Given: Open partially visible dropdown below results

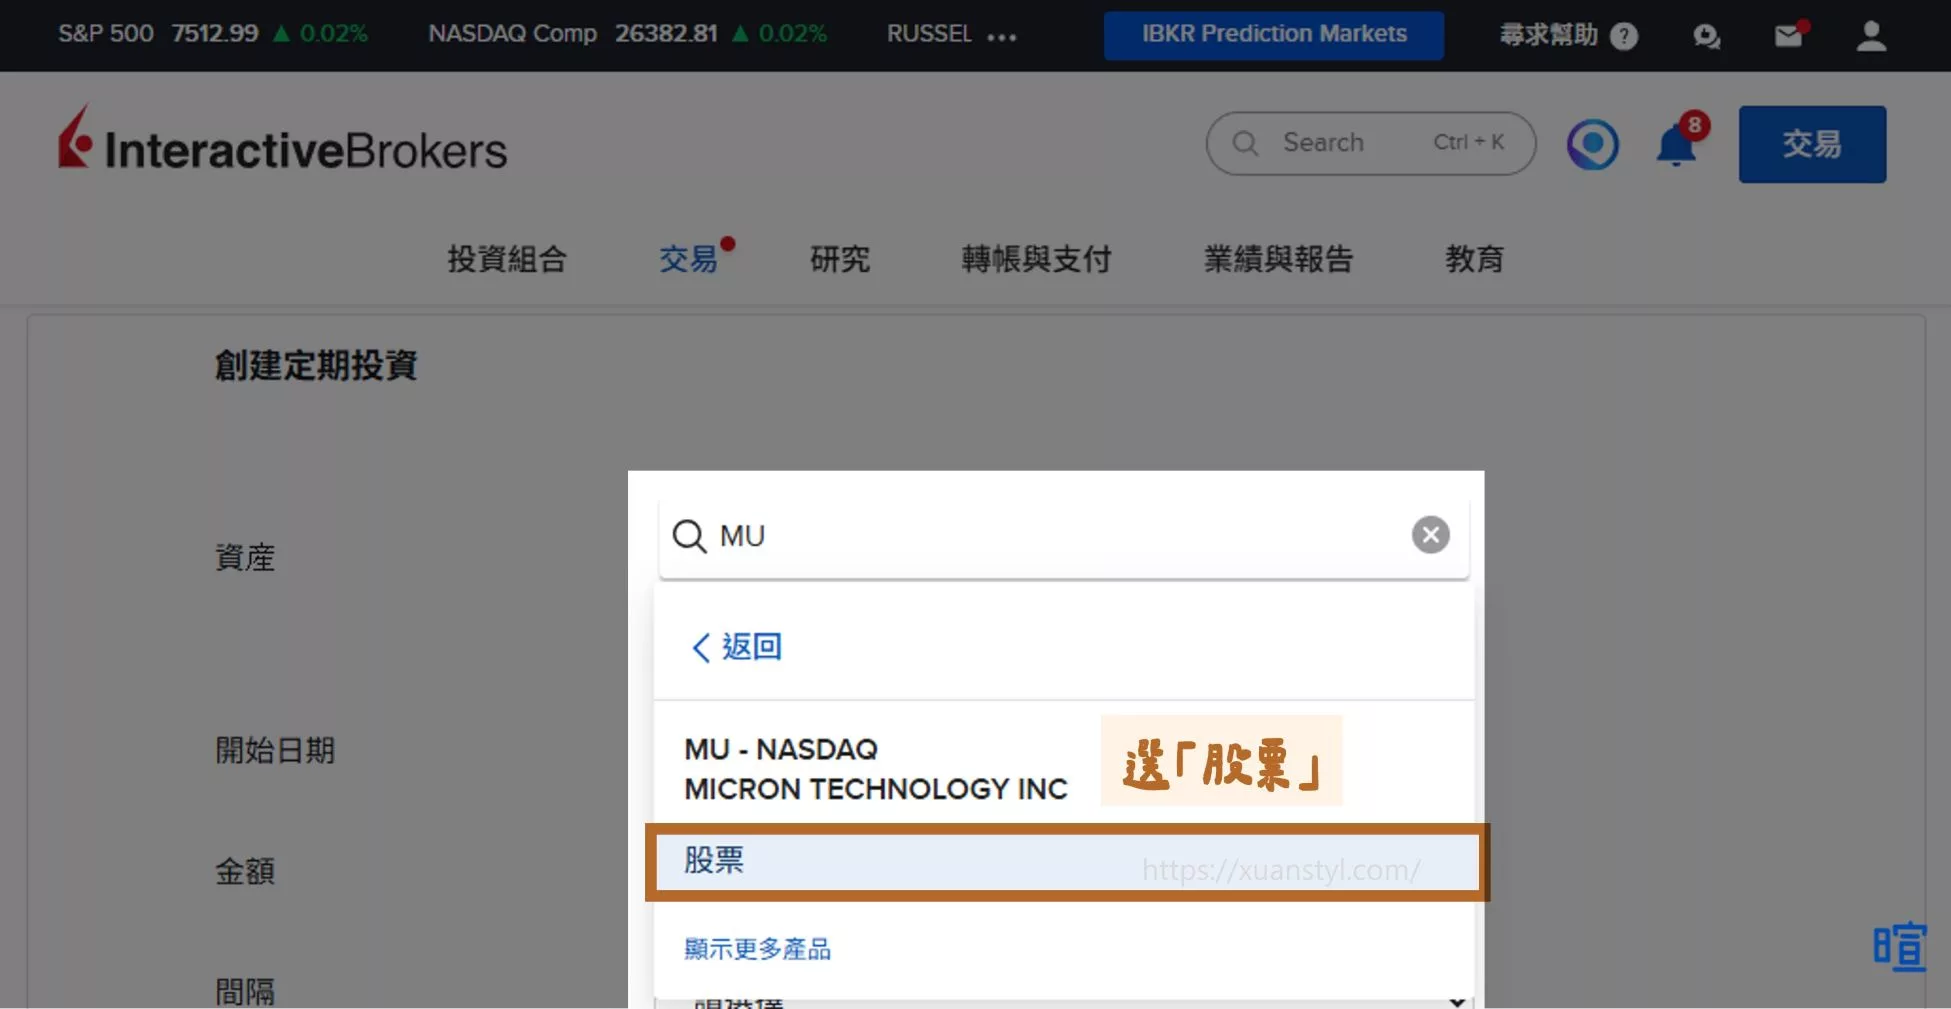Looking at the screenshot, I should [x=1064, y=1001].
